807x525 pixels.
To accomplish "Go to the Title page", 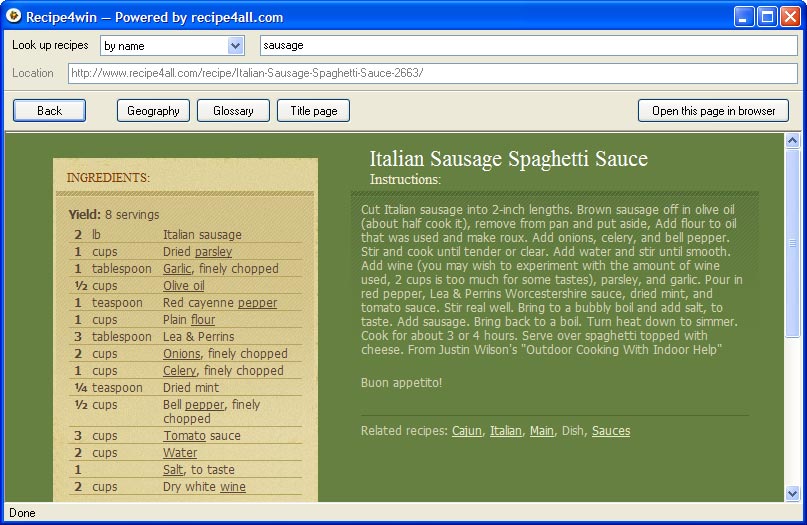I will (313, 111).
